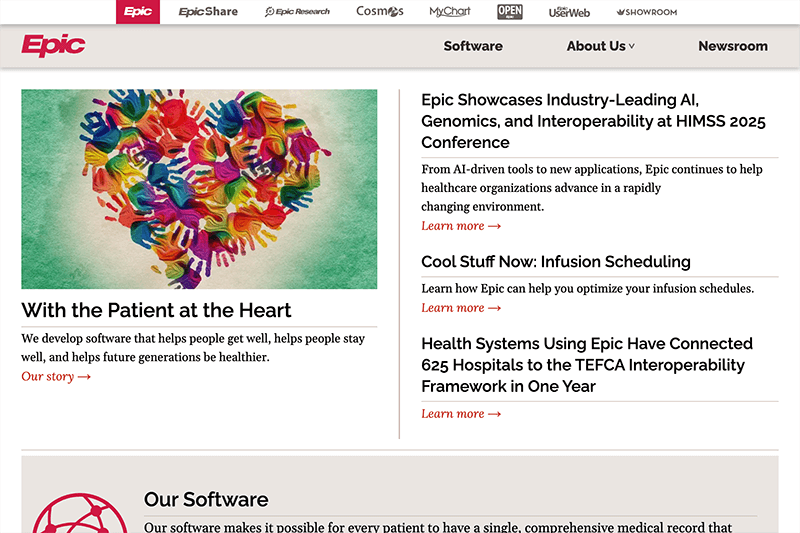Click the Open.epic logo icon
800x533 pixels.
coord(510,12)
